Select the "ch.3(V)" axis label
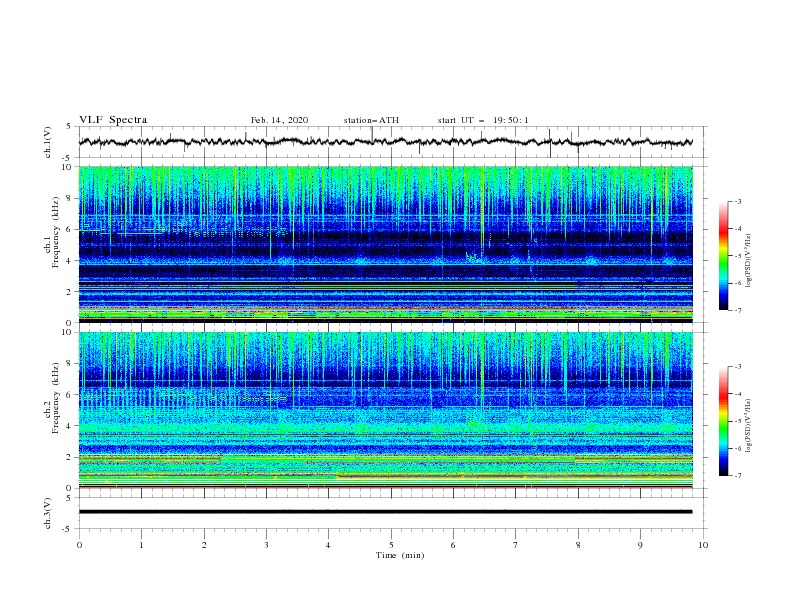 [x=48, y=513]
